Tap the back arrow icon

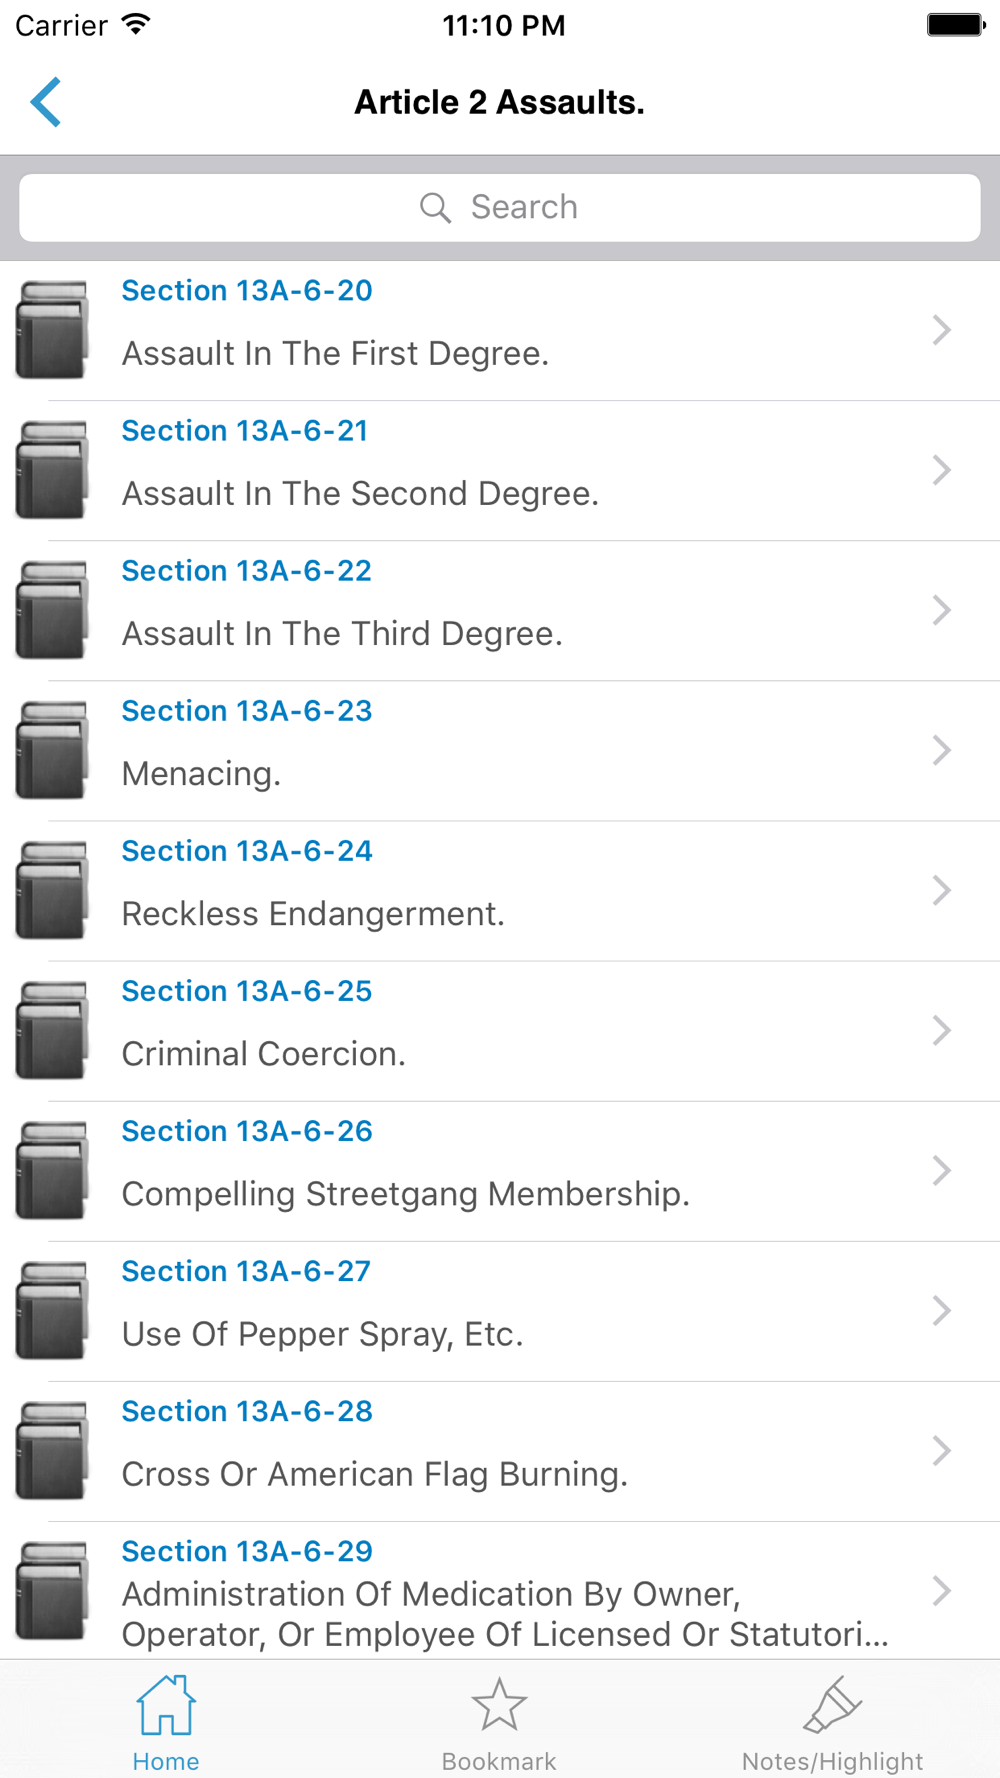click(x=46, y=102)
